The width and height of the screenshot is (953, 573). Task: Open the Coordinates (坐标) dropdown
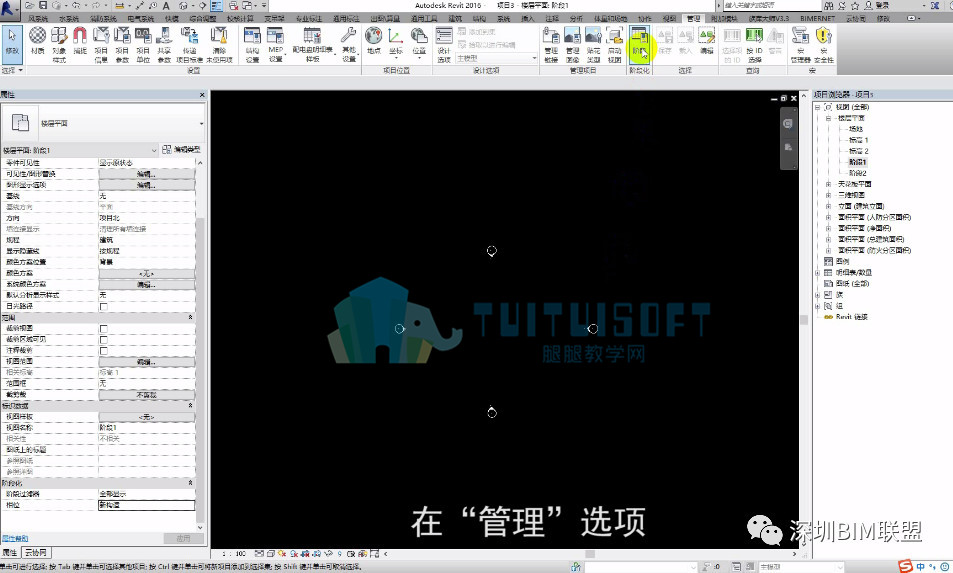click(x=396, y=44)
